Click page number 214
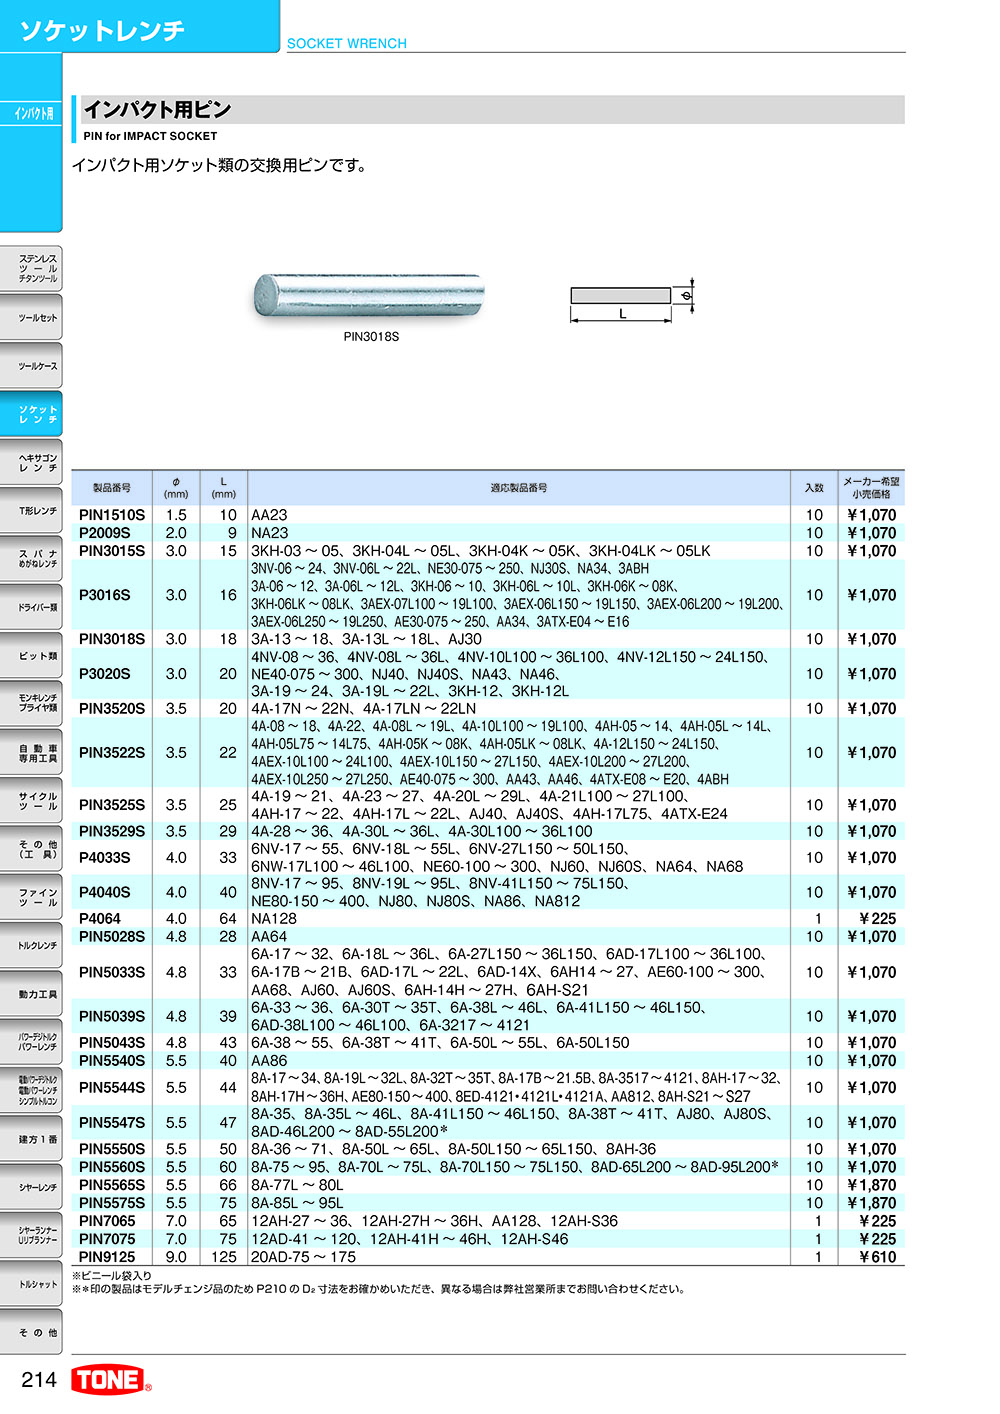This screenshot has width=1000, height=1414. tap(39, 1380)
